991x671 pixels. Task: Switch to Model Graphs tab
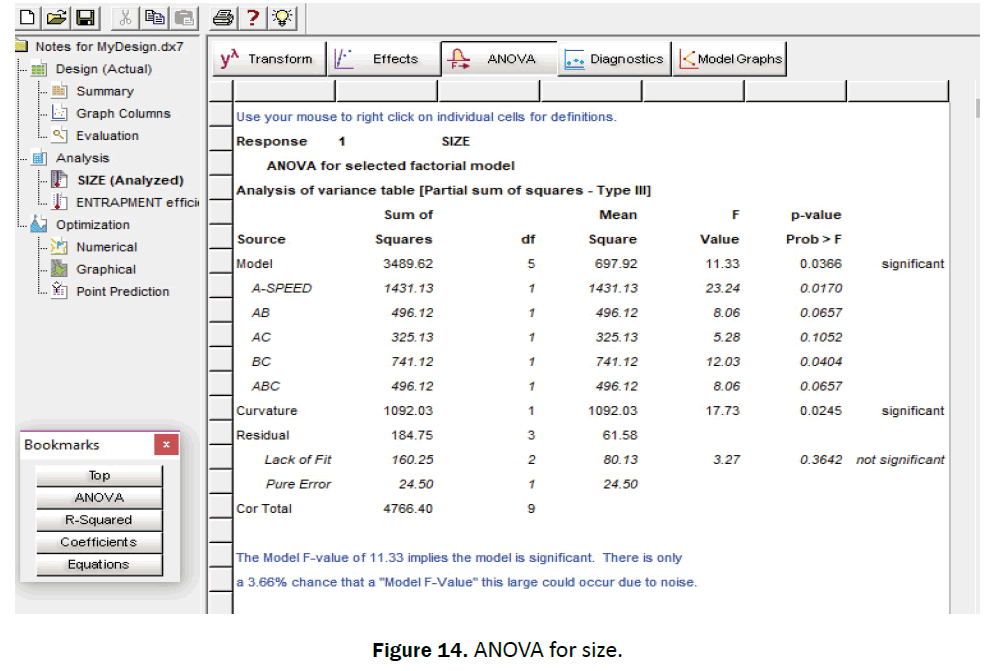[x=730, y=59]
